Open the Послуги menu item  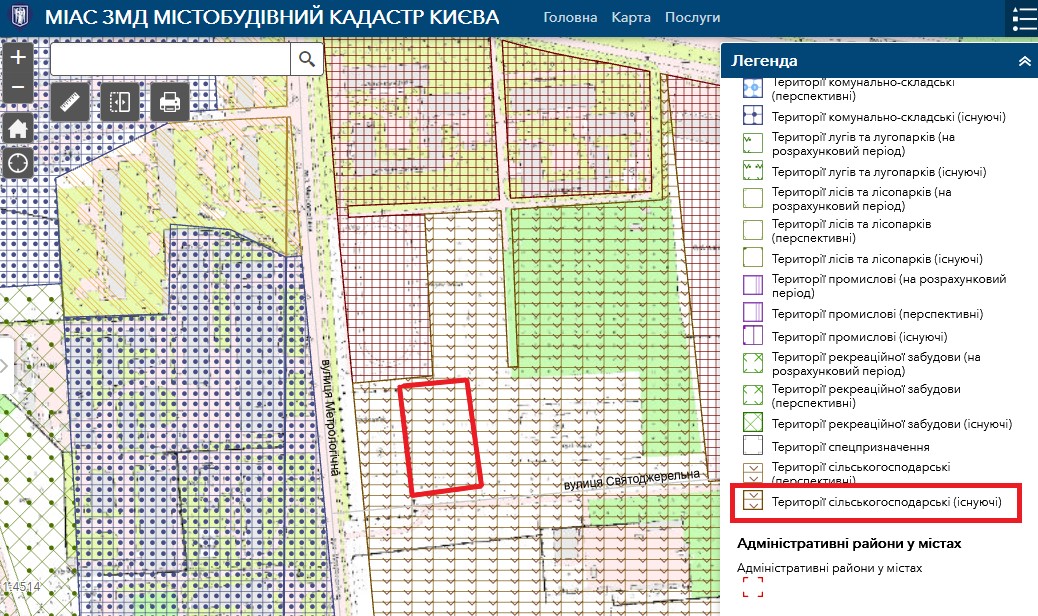pos(692,18)
